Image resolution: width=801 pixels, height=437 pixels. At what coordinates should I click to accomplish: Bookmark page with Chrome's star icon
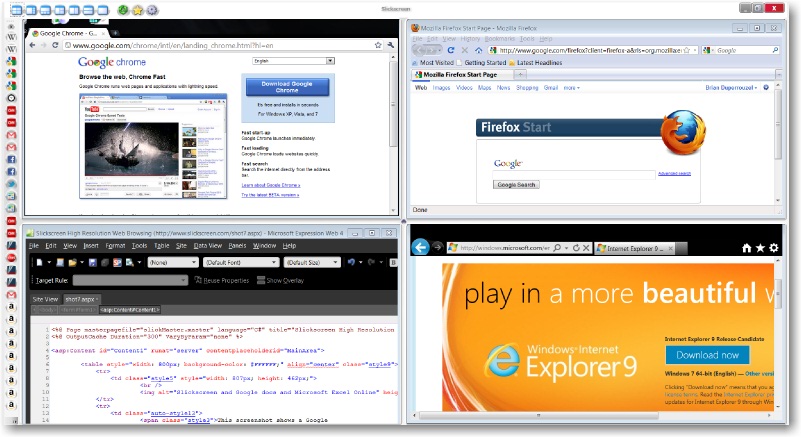378,45
